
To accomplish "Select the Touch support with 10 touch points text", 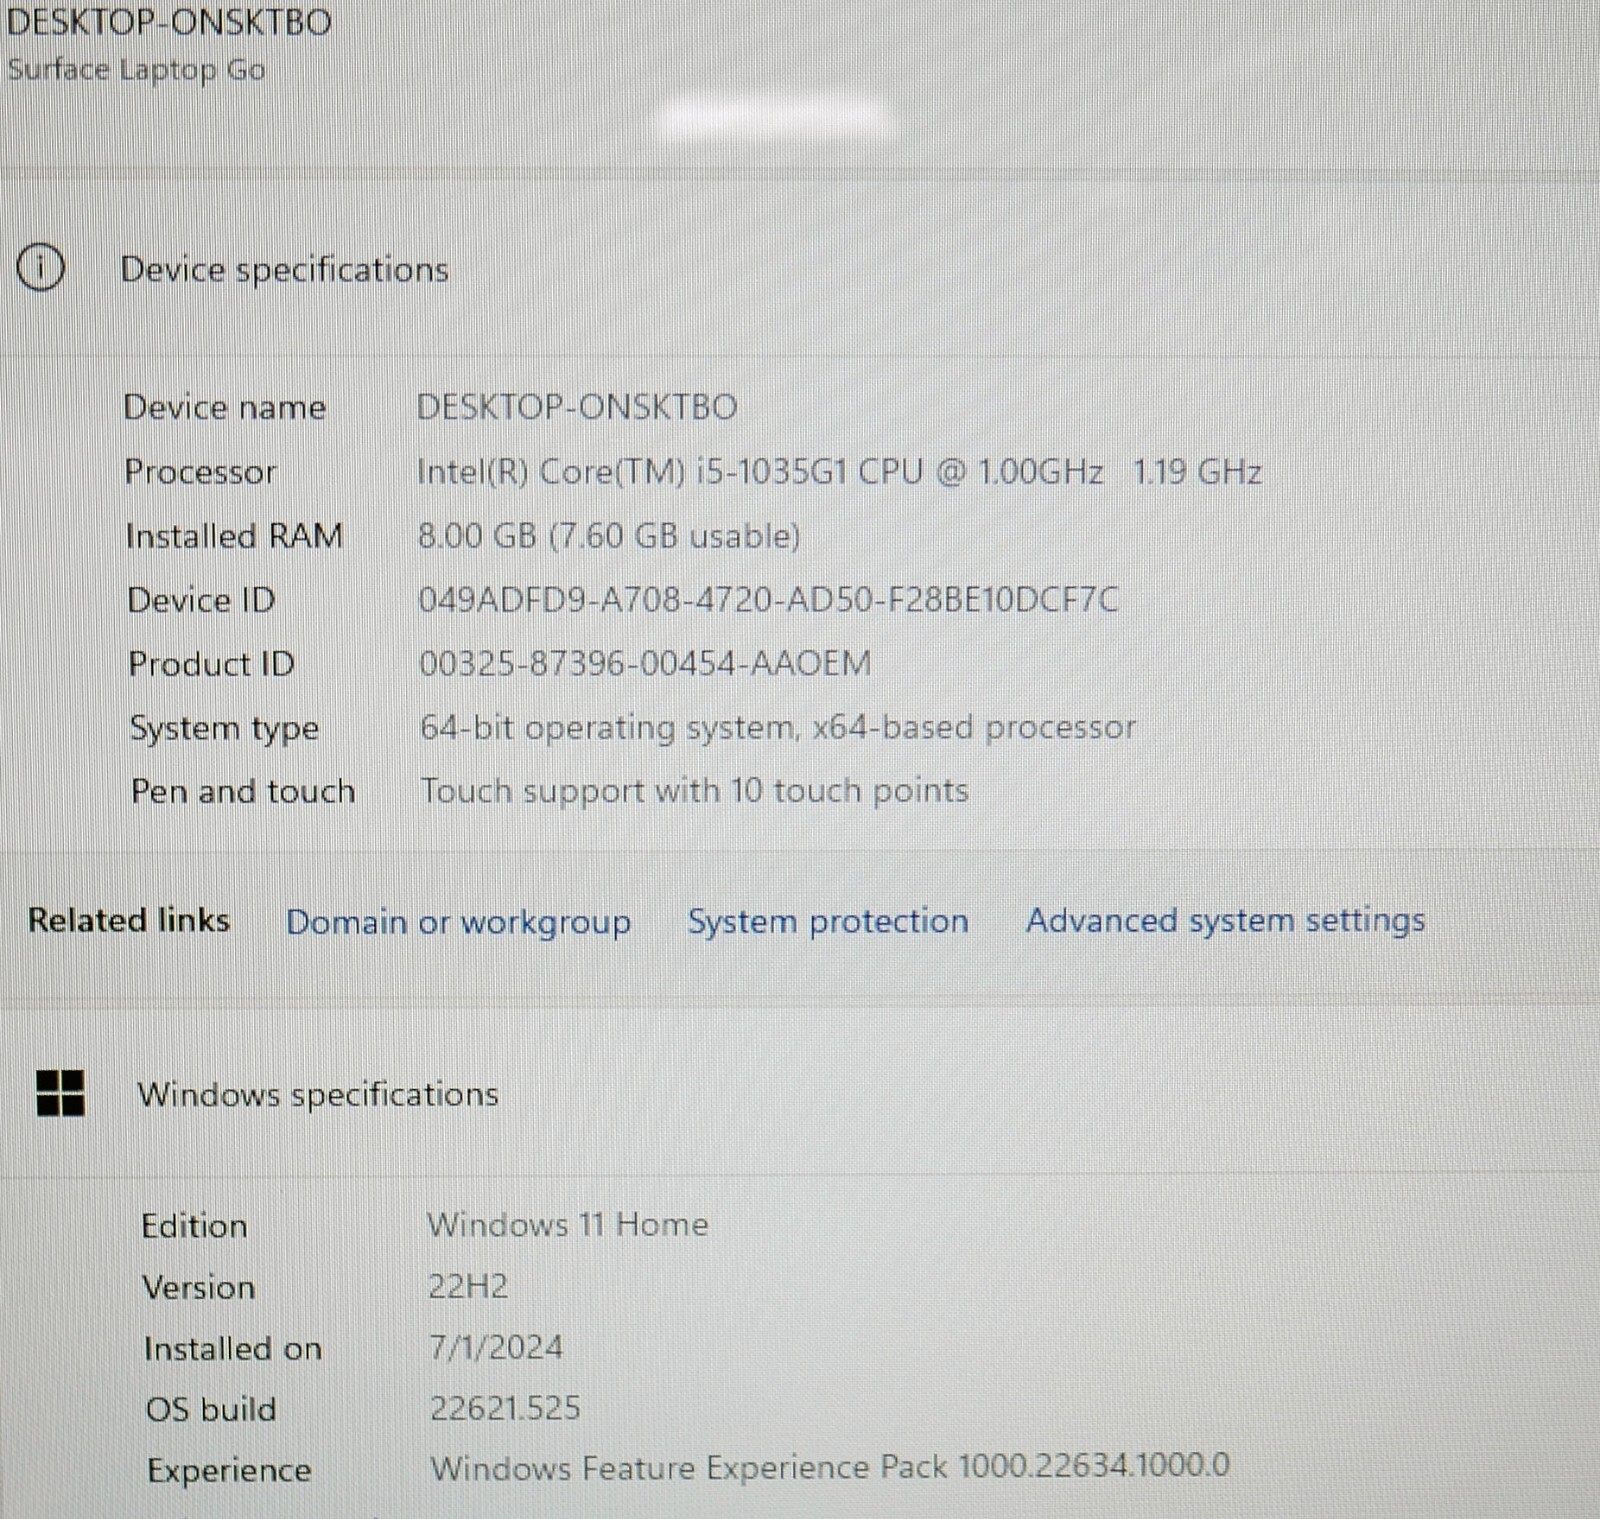I will click(695, 791).
